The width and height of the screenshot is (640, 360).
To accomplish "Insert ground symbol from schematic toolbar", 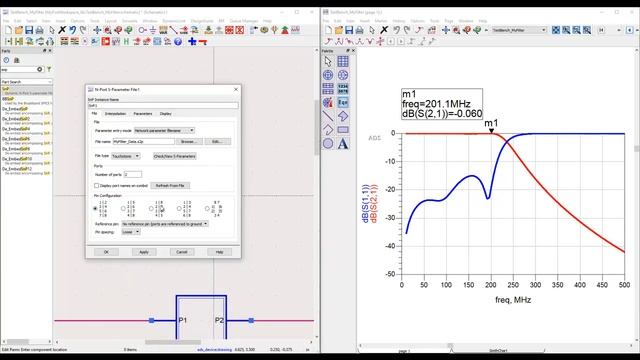I will point(153,30).
